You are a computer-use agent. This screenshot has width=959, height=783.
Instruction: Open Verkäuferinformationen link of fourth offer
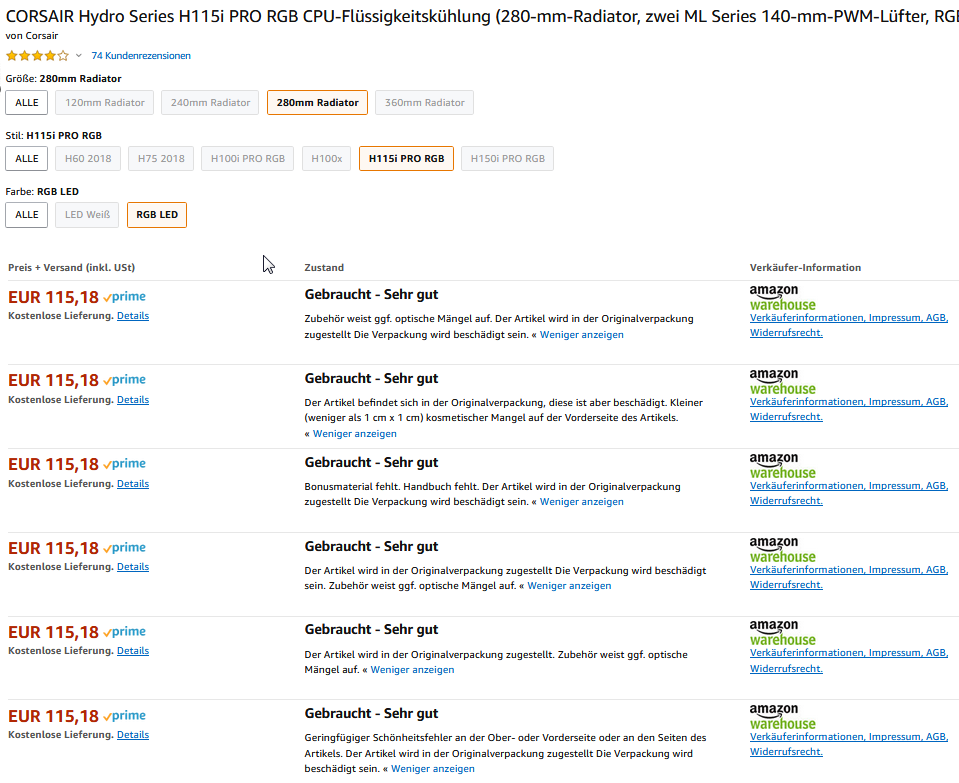[x=849, y=570]
